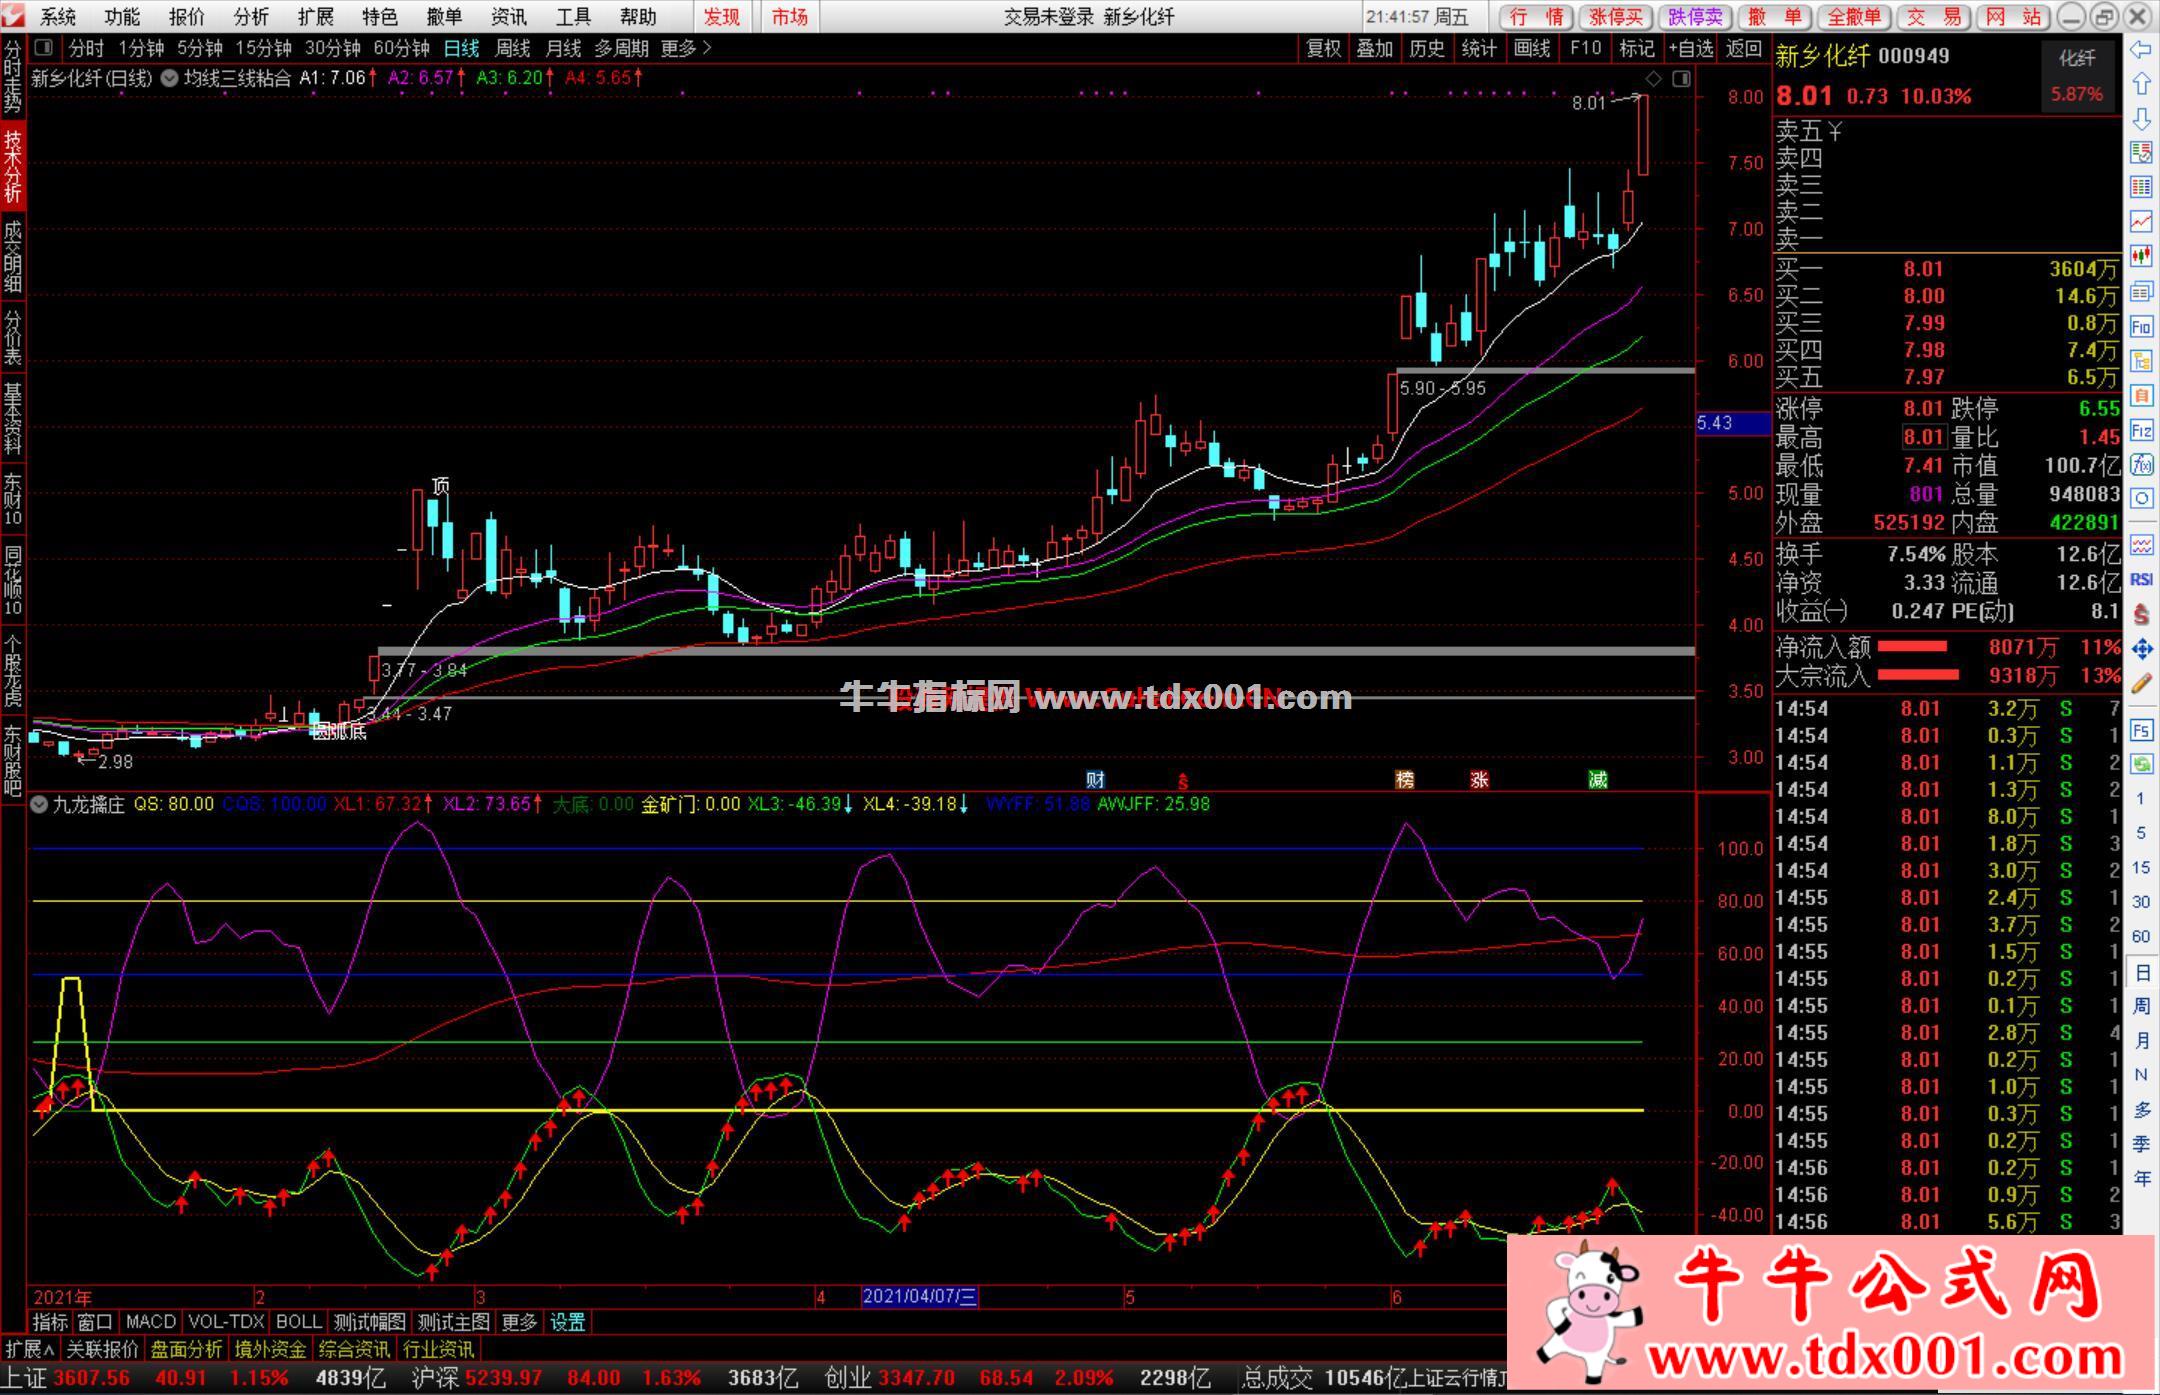Image resolution: width=2160 pixels, height=1395 pixels.
Task: Select the 基本资料 vertical tab on the left
Action: [12, 418]
